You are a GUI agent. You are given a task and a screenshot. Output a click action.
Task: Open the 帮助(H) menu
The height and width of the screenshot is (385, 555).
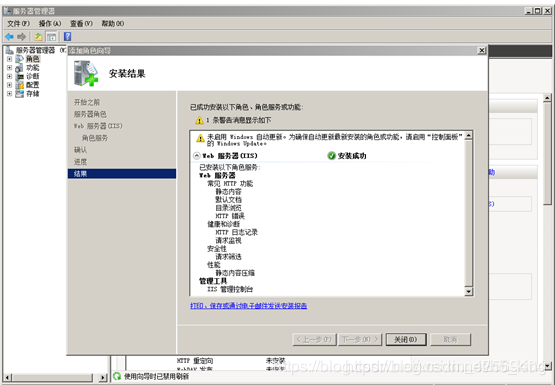(x=113, y=23)
